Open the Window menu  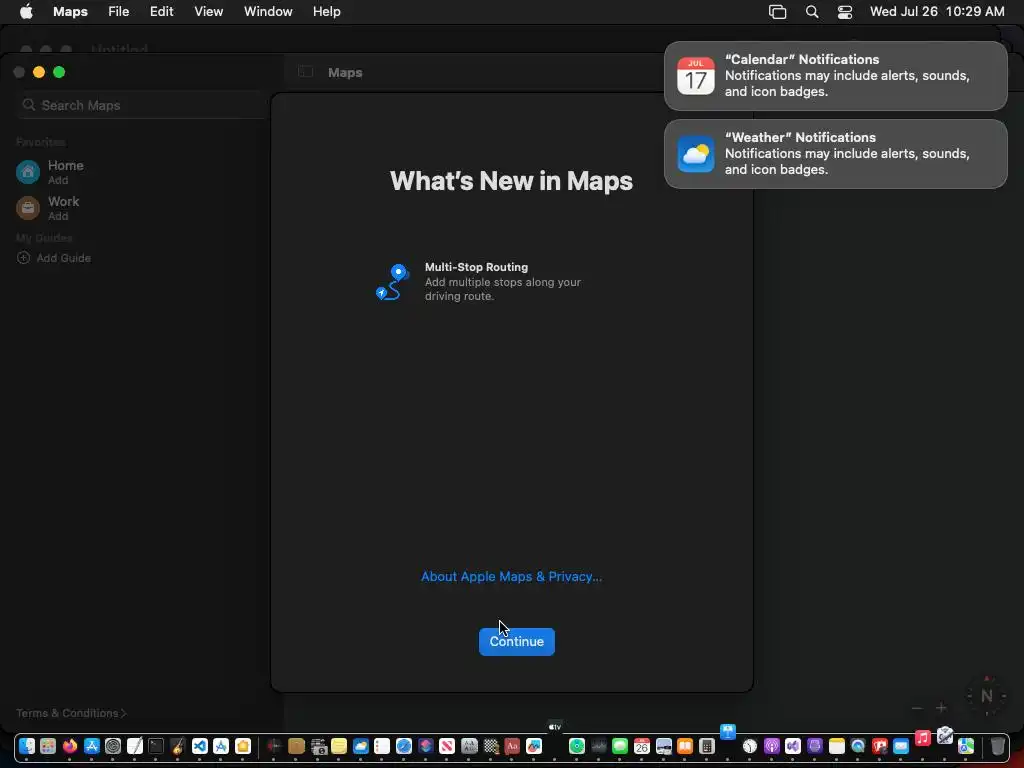point(268,12)
